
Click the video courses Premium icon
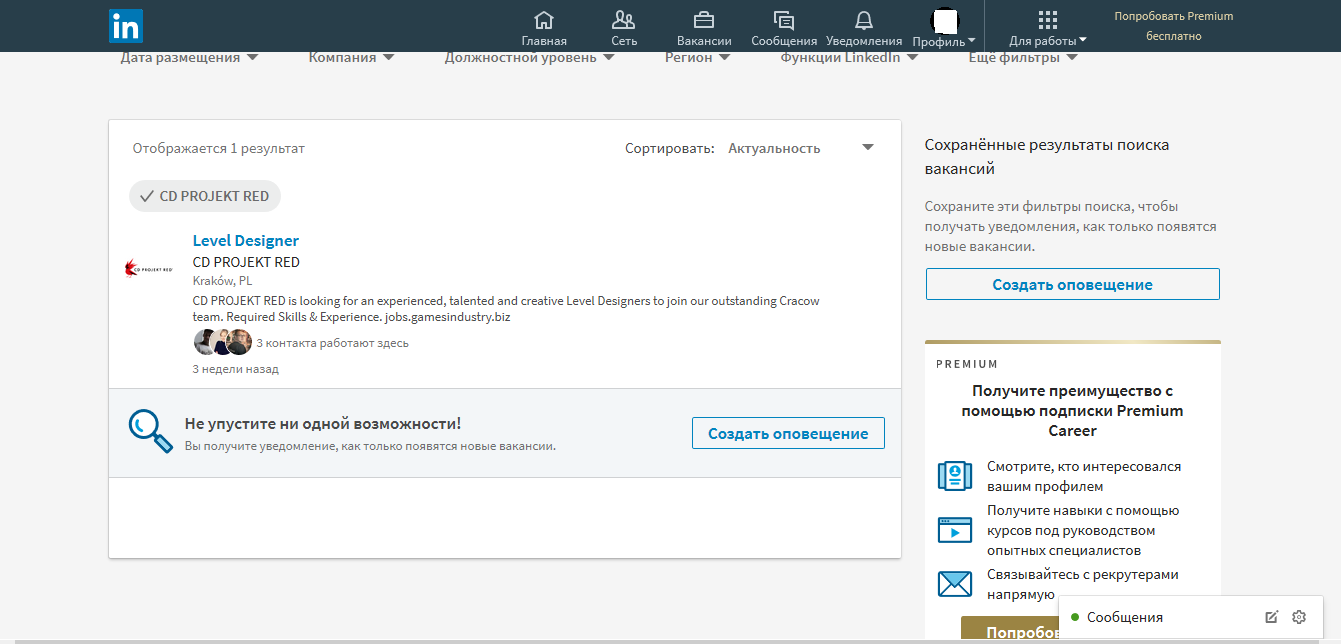955,530
